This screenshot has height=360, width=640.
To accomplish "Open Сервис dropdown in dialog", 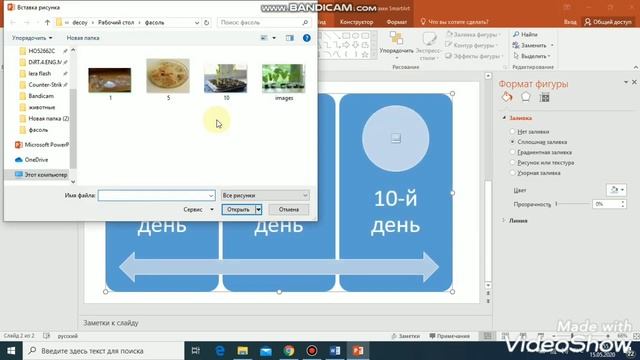I will tap(198, 209).
